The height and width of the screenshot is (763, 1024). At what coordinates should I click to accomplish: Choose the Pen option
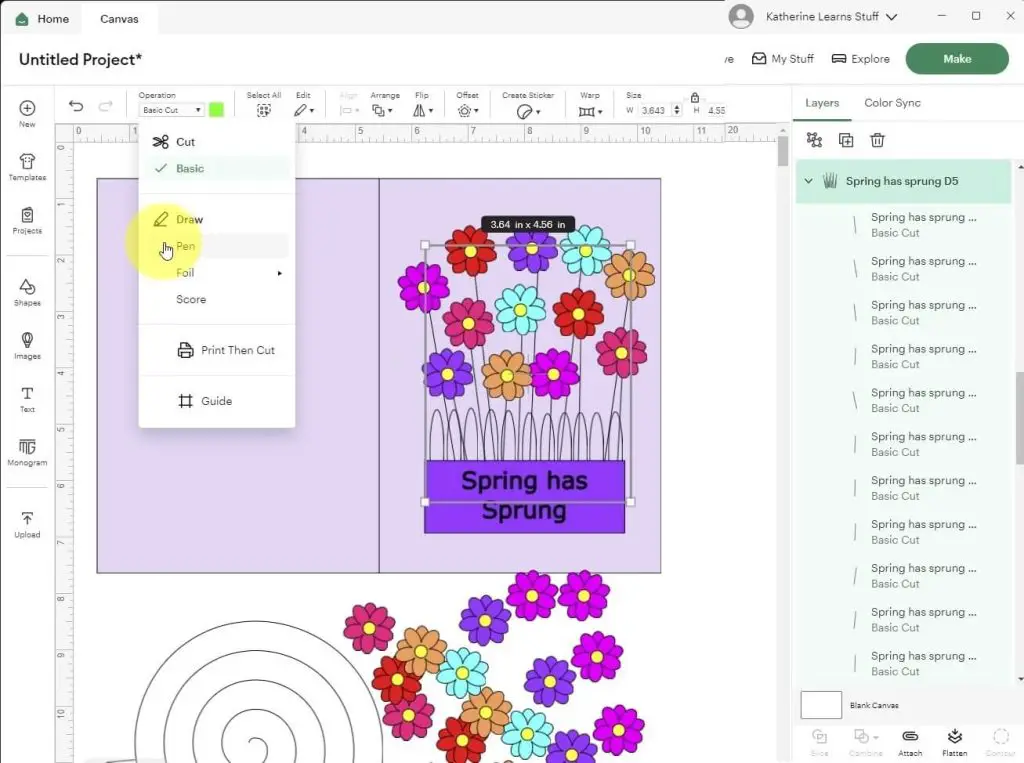(x=217, y=246)
